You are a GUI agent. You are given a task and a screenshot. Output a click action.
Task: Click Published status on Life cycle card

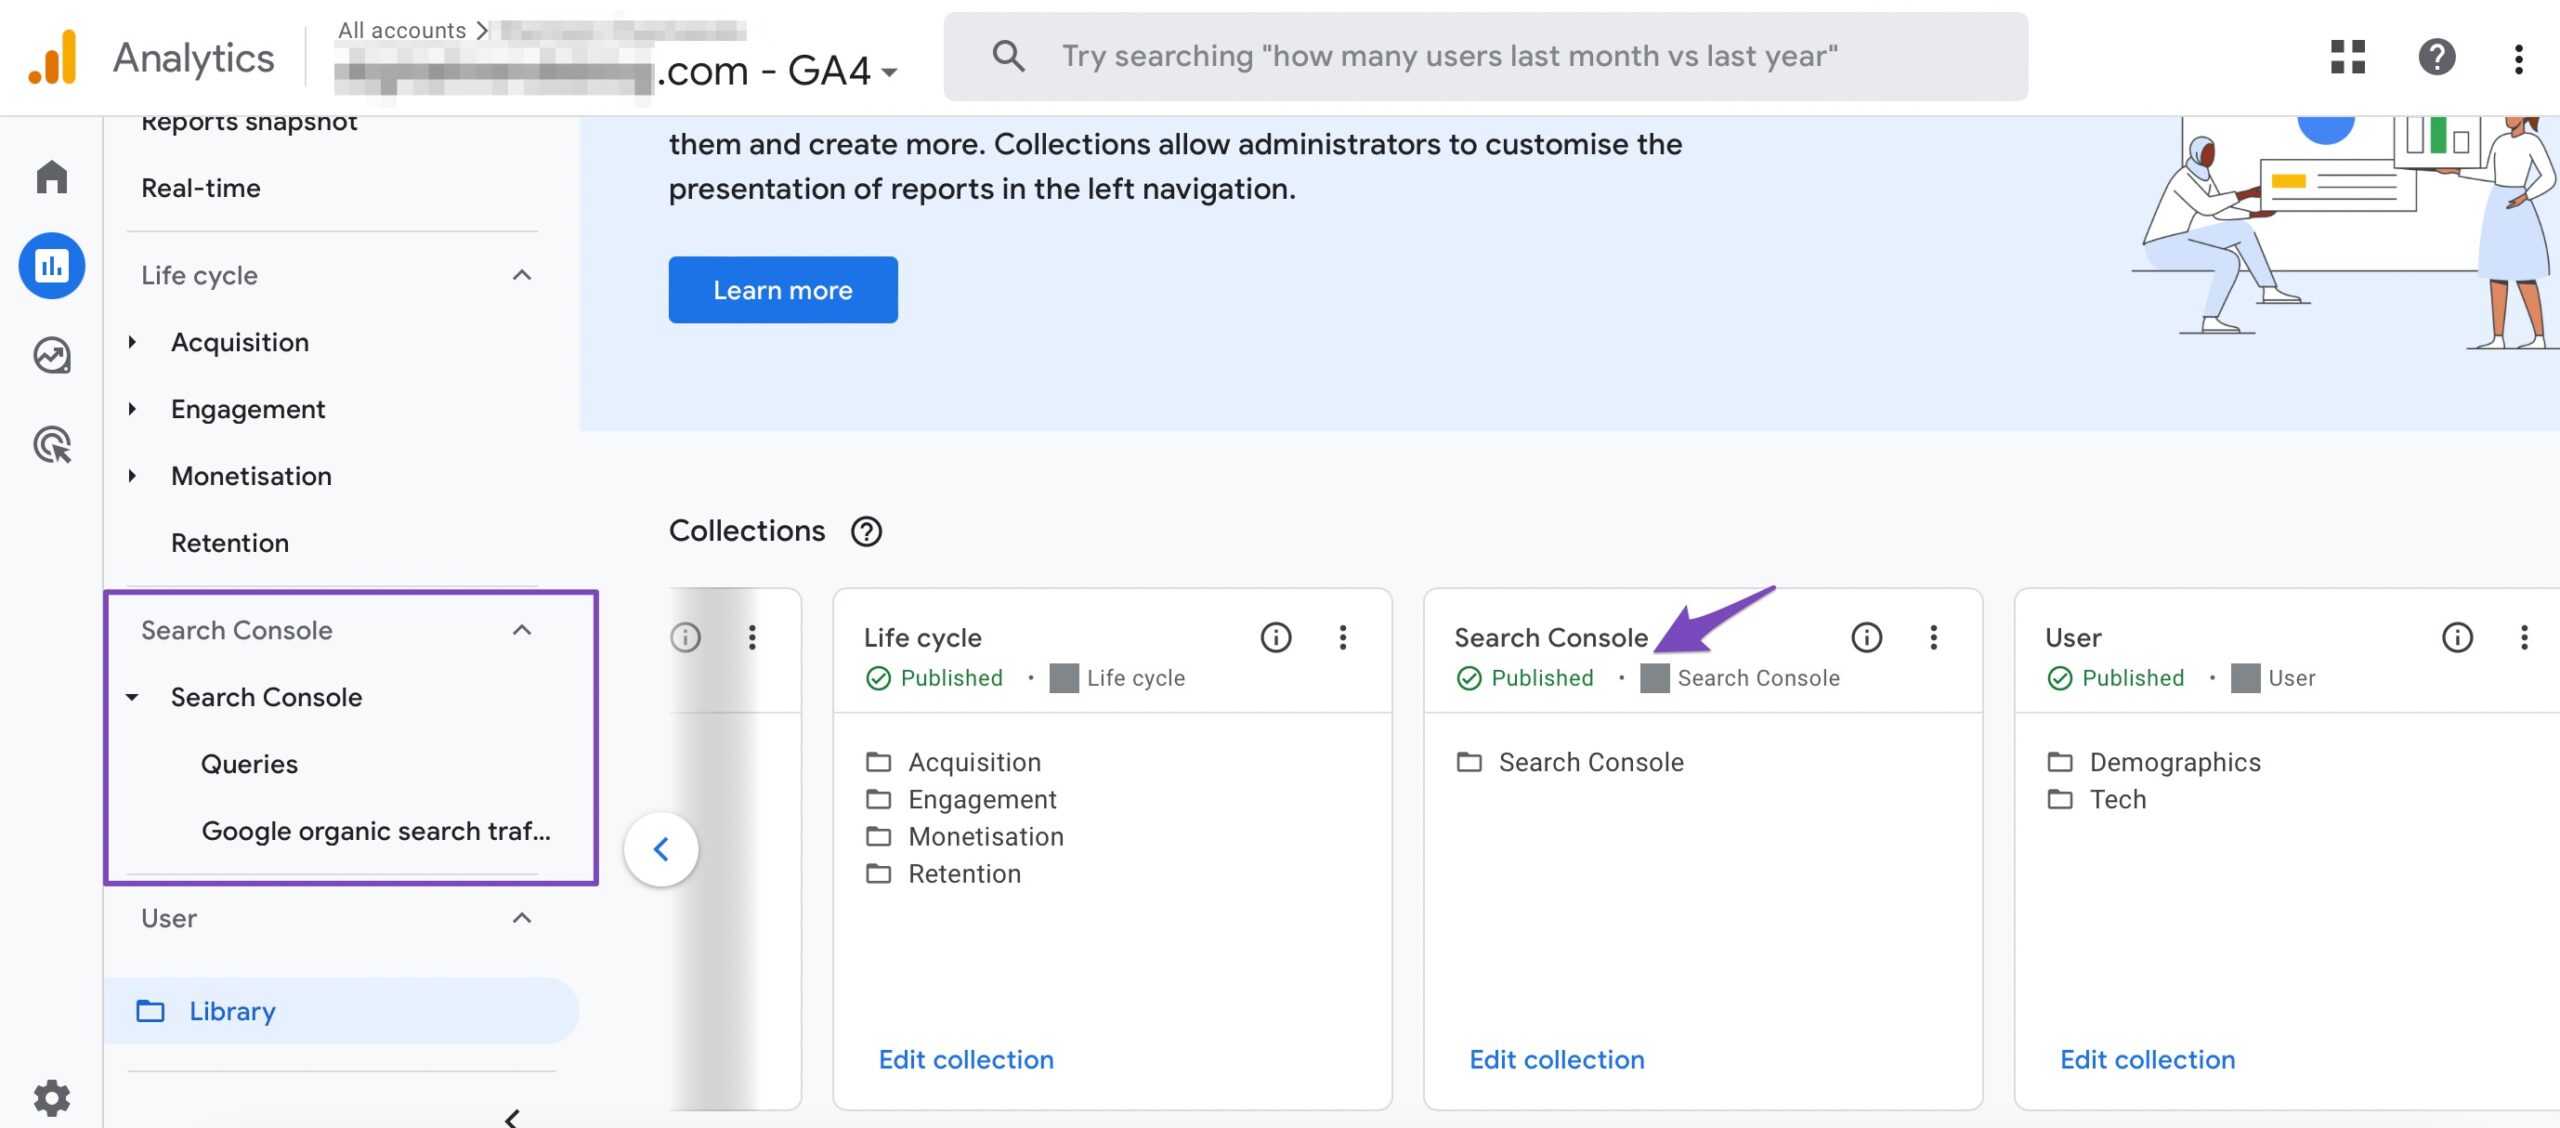coord(934,678)
